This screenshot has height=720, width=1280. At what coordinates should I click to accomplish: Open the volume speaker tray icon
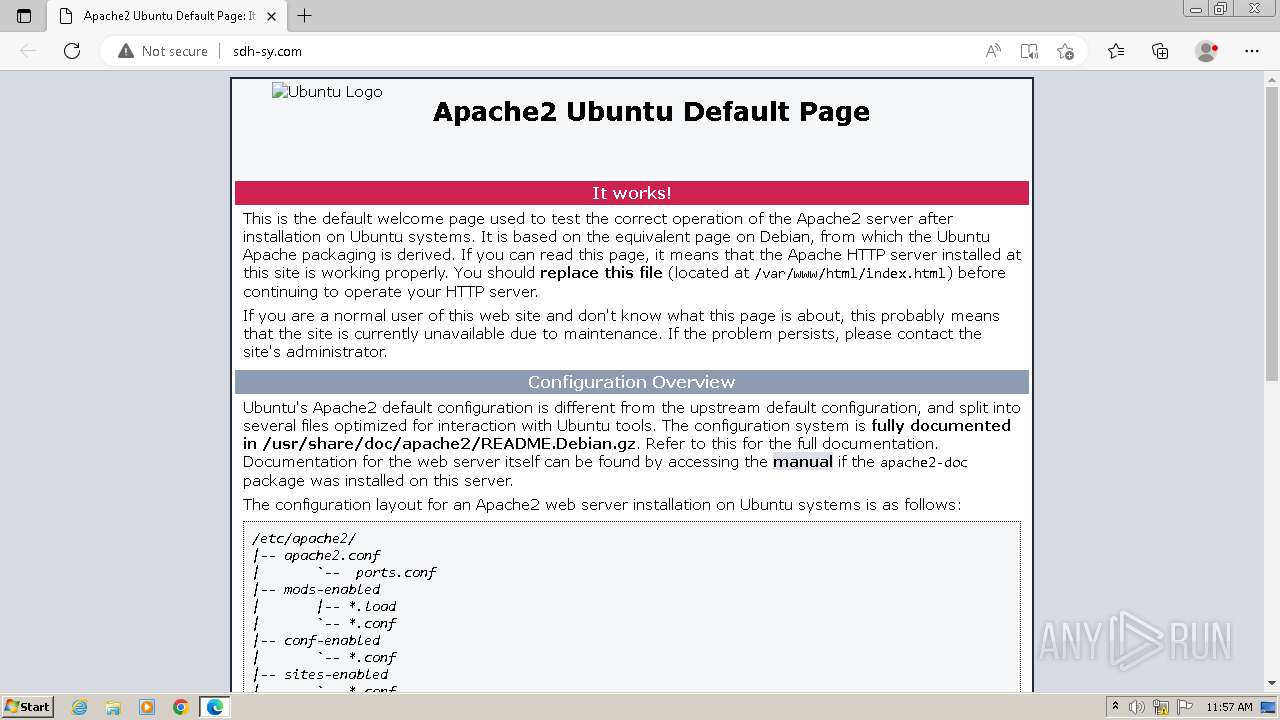[x=1137, y=707]
